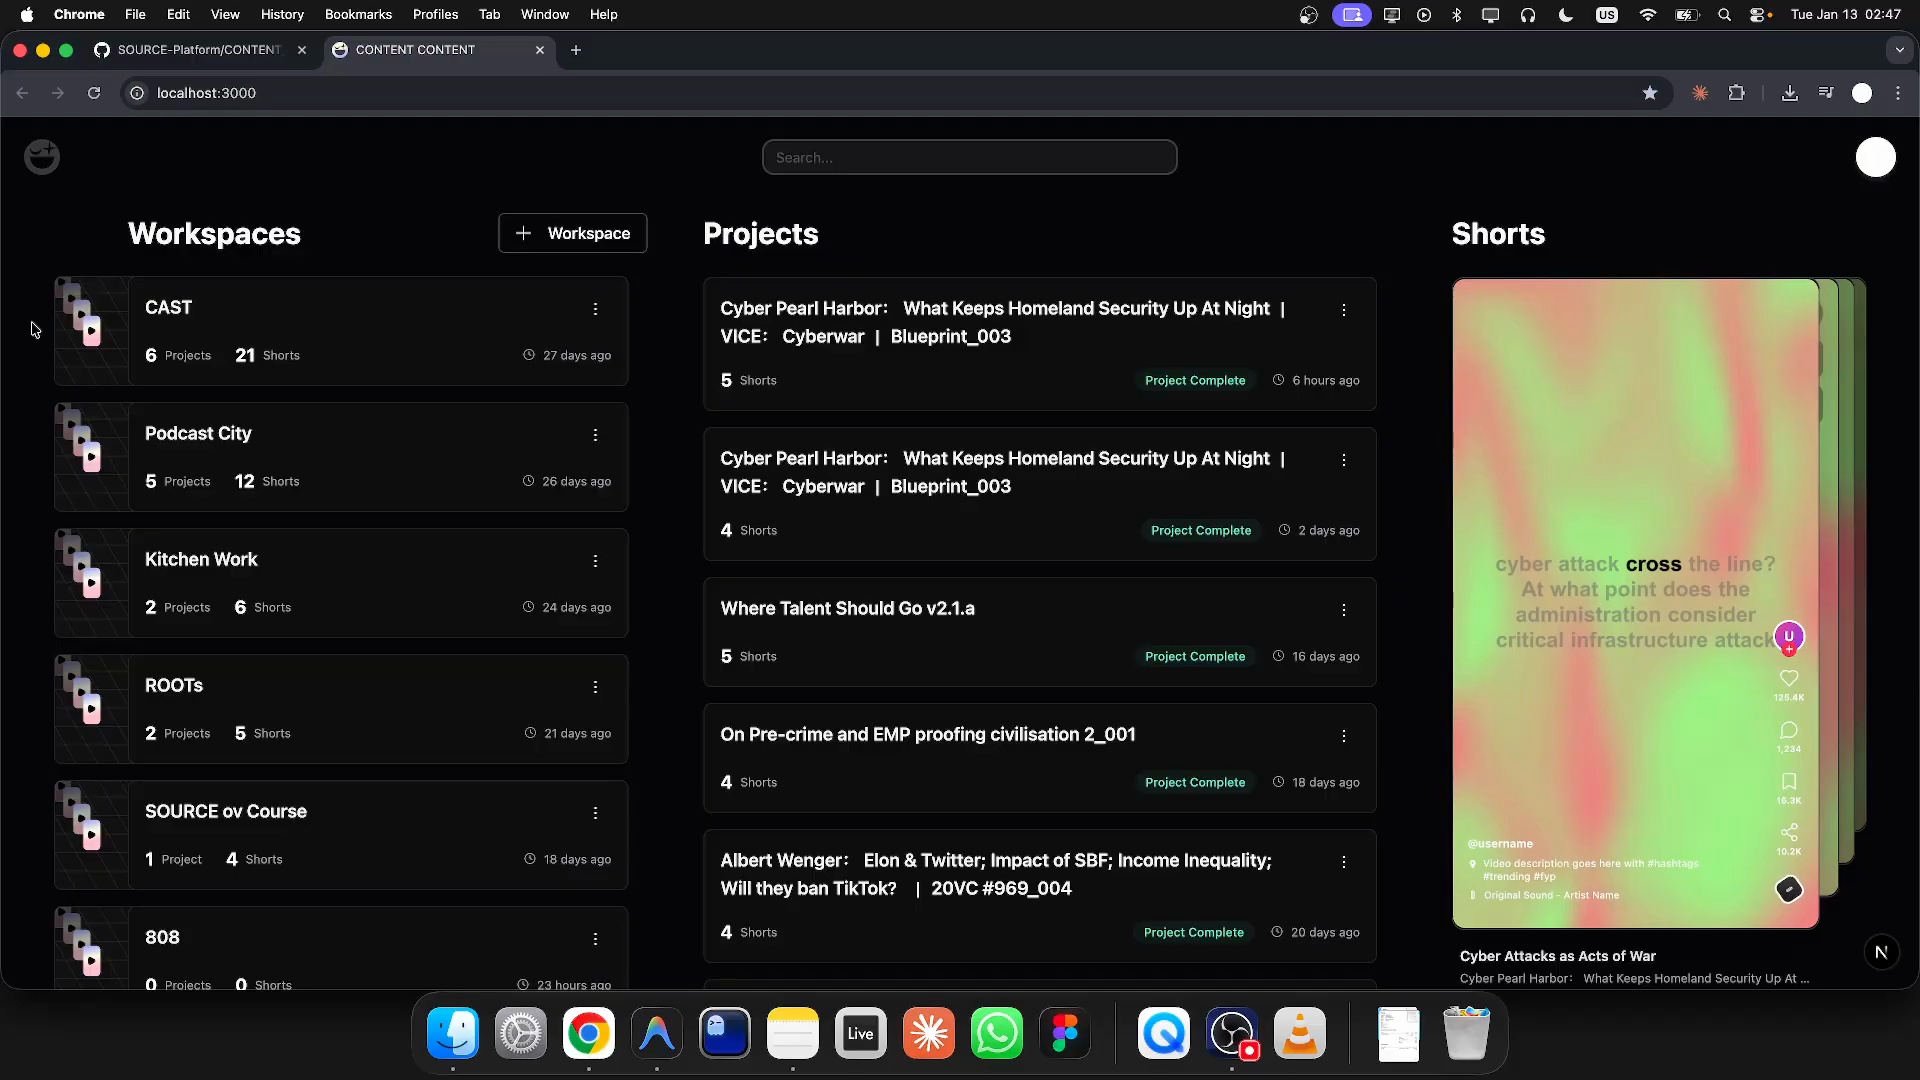Open CAST workspace options menu

tap(595, 309)
